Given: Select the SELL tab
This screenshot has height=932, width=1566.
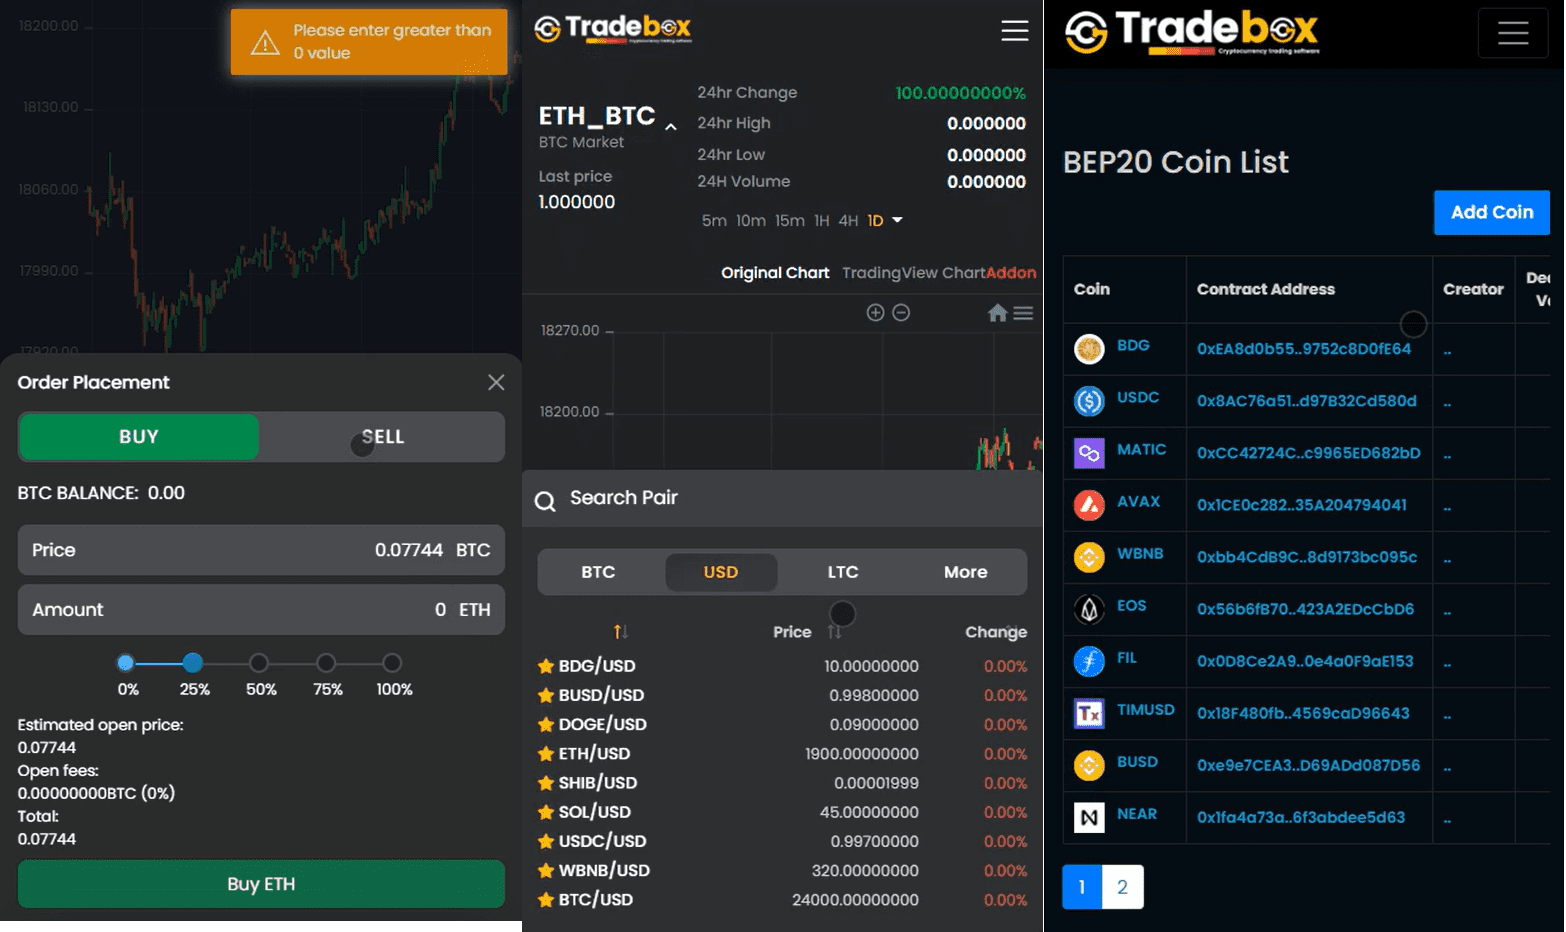Looking at the screenshot, I should pyautogui.click(x=382, y=437).
